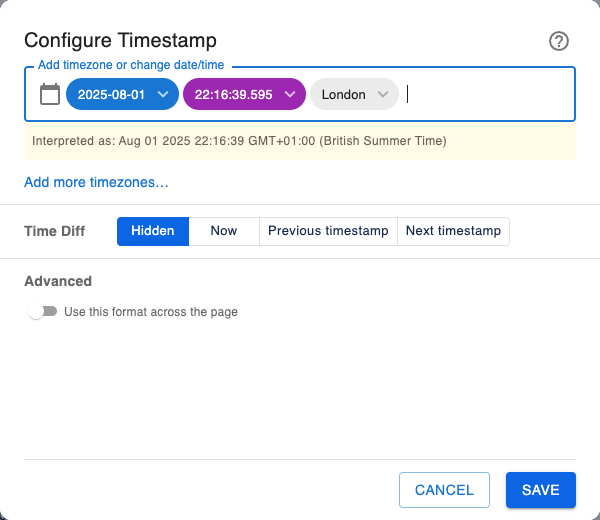Click the Time Diff label

(x=55, y=231)
